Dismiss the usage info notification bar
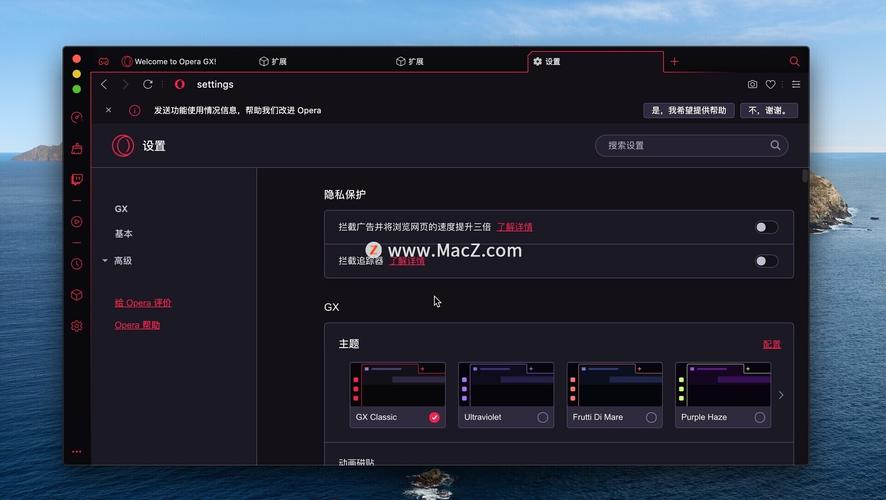This screenshot has width=886, height=500. pos(108,110)
